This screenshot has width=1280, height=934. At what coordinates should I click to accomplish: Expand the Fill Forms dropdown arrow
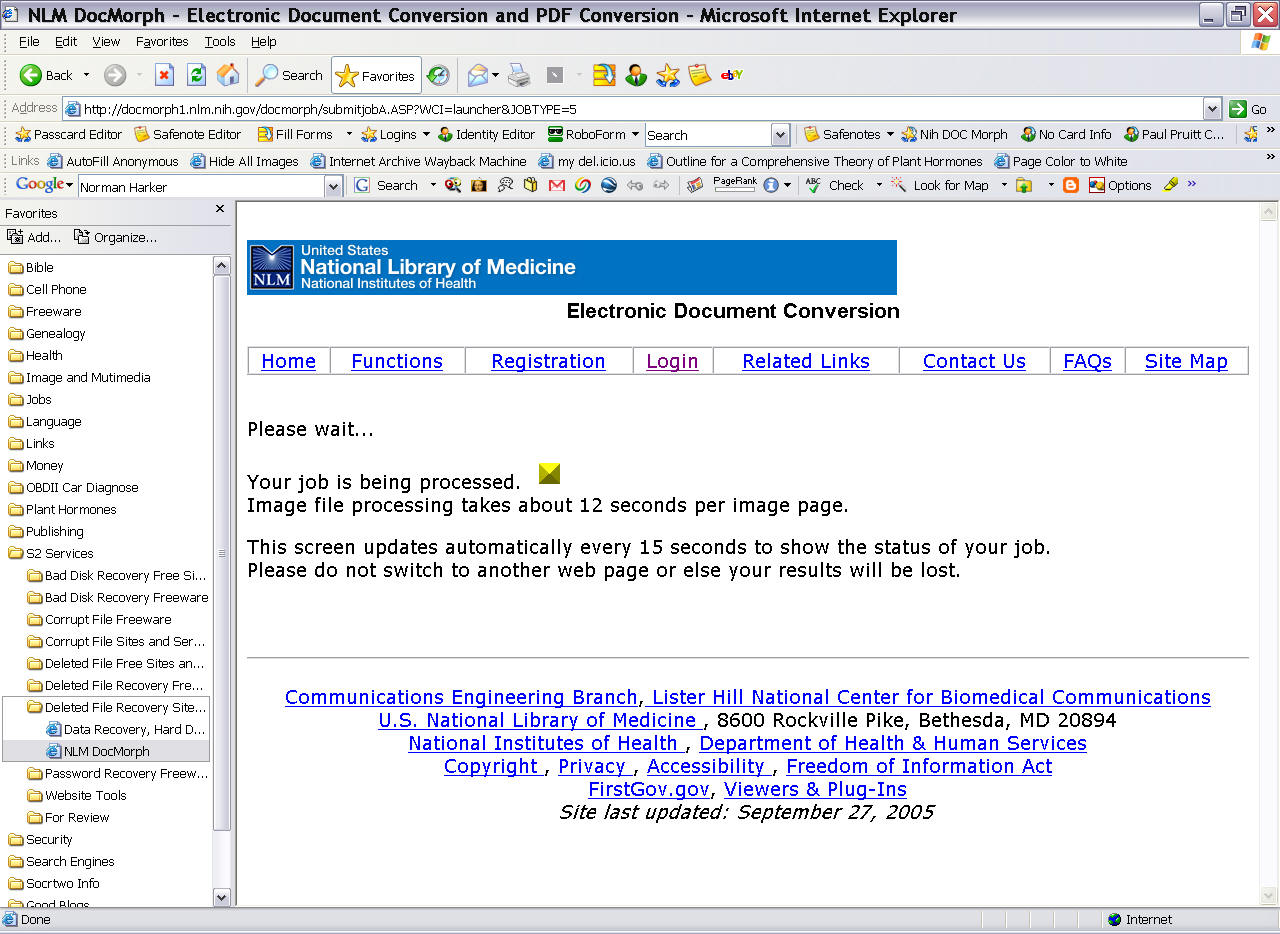pyautogui.click(x=349, y=134)
